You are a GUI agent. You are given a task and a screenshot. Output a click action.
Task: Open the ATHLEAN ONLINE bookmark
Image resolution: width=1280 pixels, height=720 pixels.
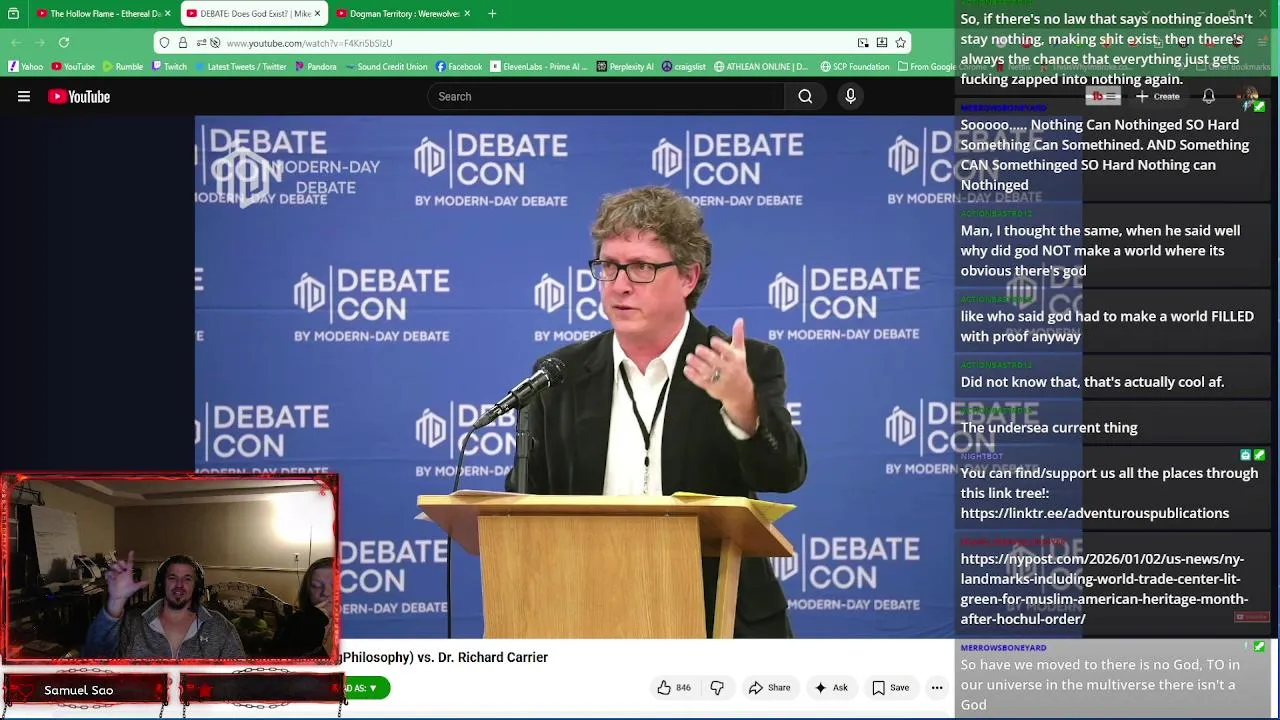(x=761, y=67)
